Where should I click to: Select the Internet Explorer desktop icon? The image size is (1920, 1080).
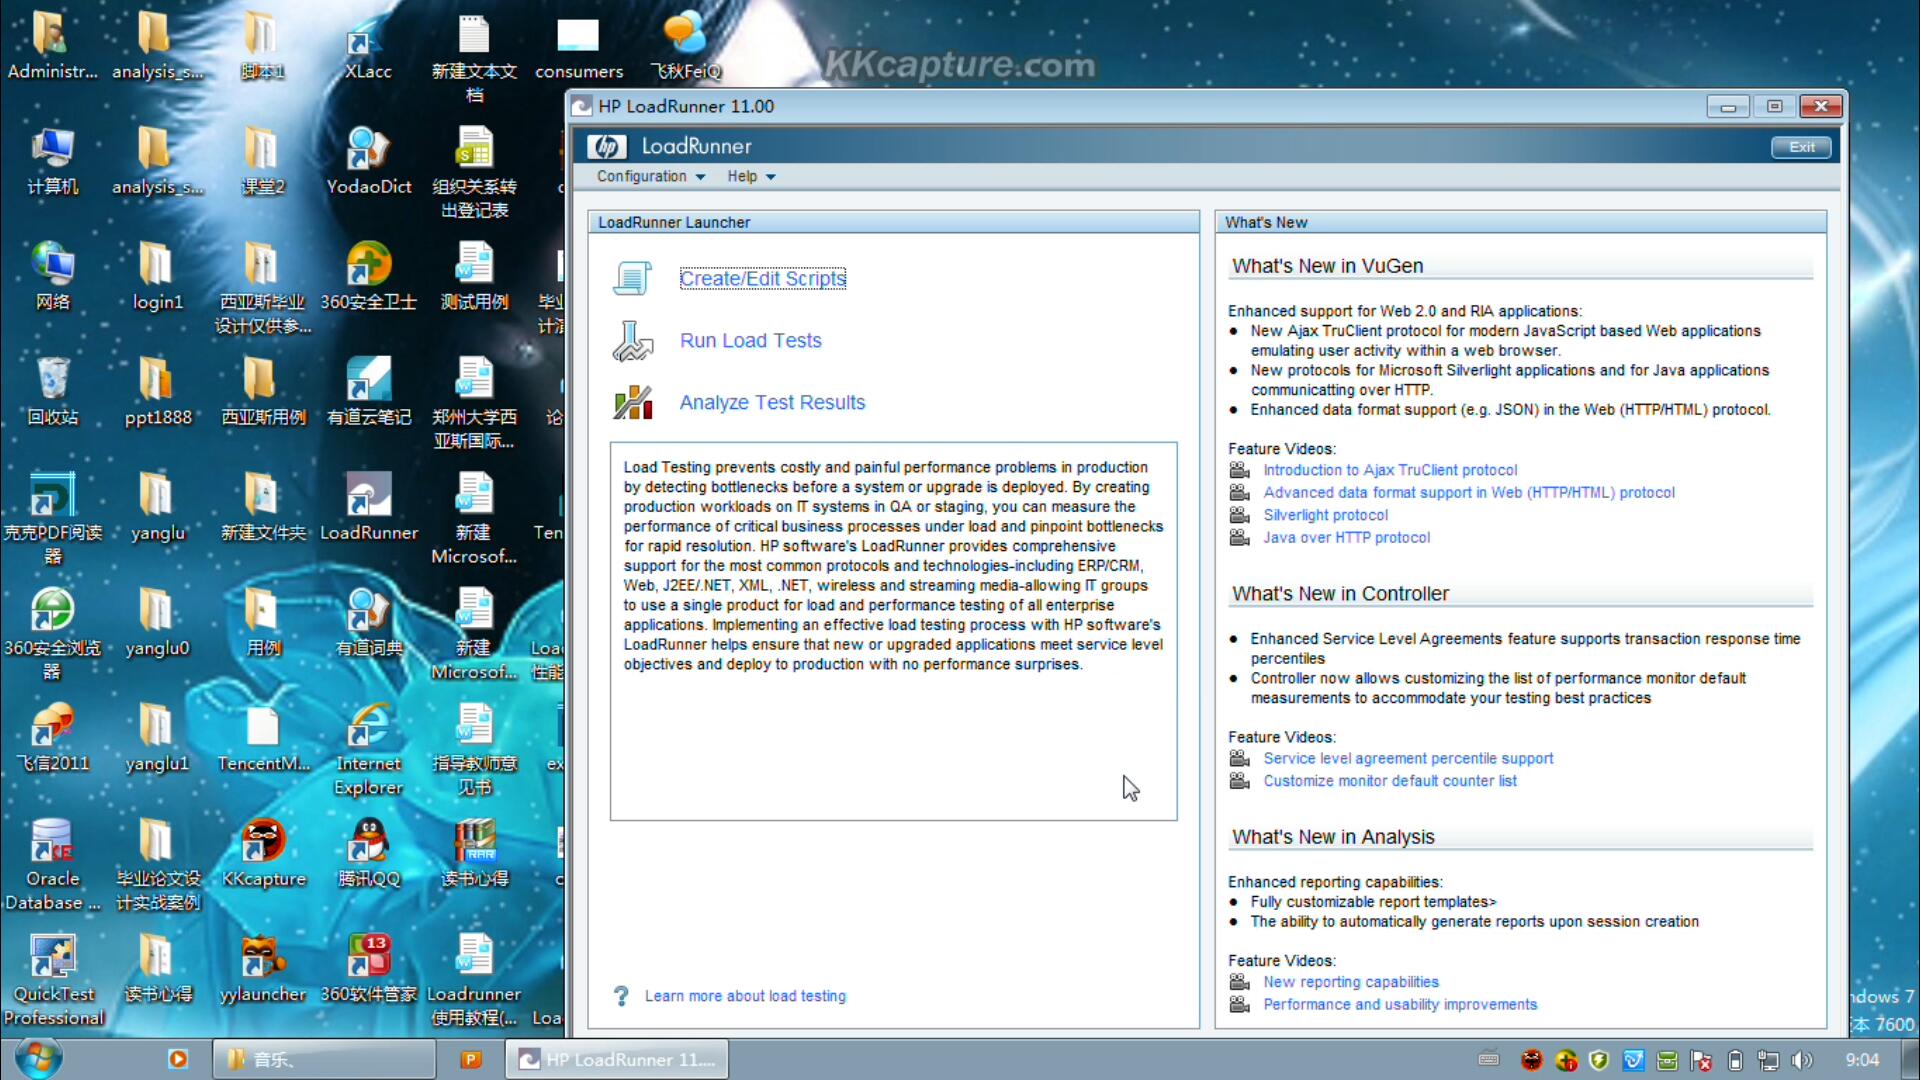click(368, 725)
